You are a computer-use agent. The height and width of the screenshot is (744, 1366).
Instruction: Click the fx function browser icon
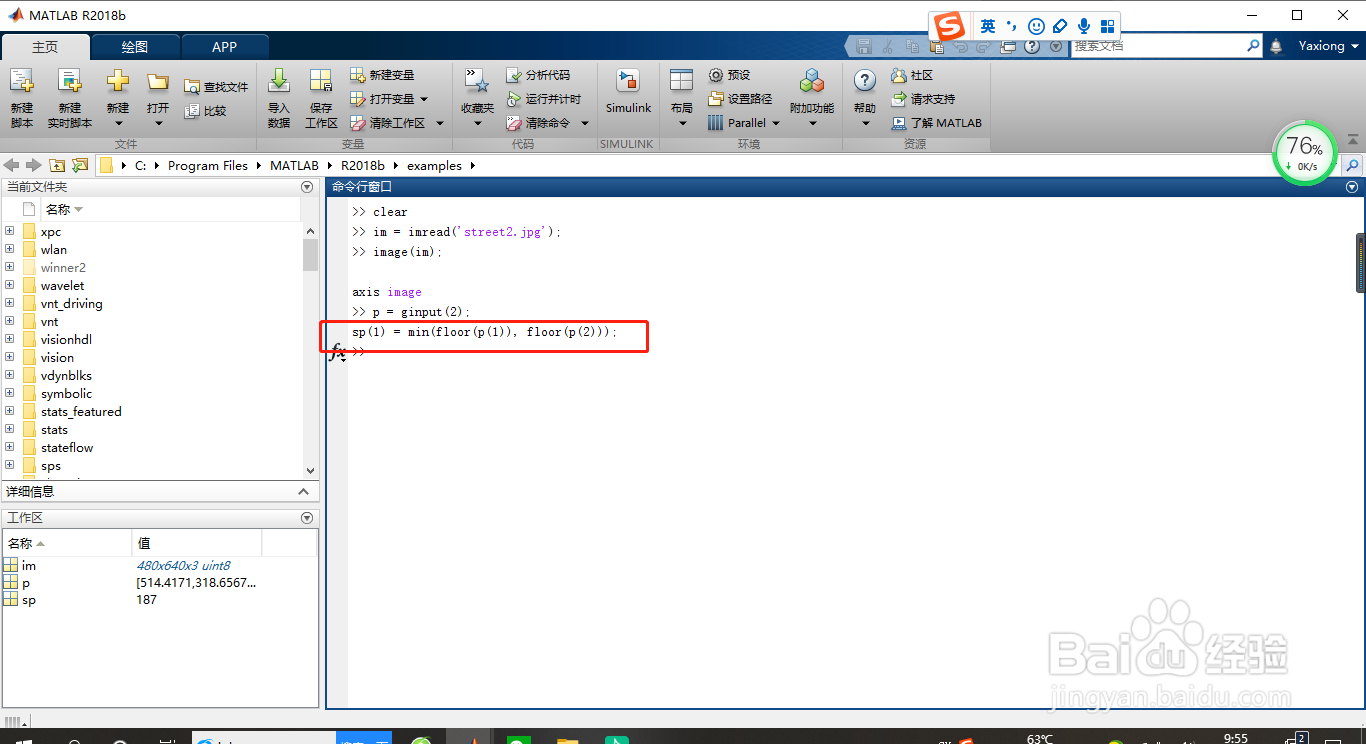337,351
